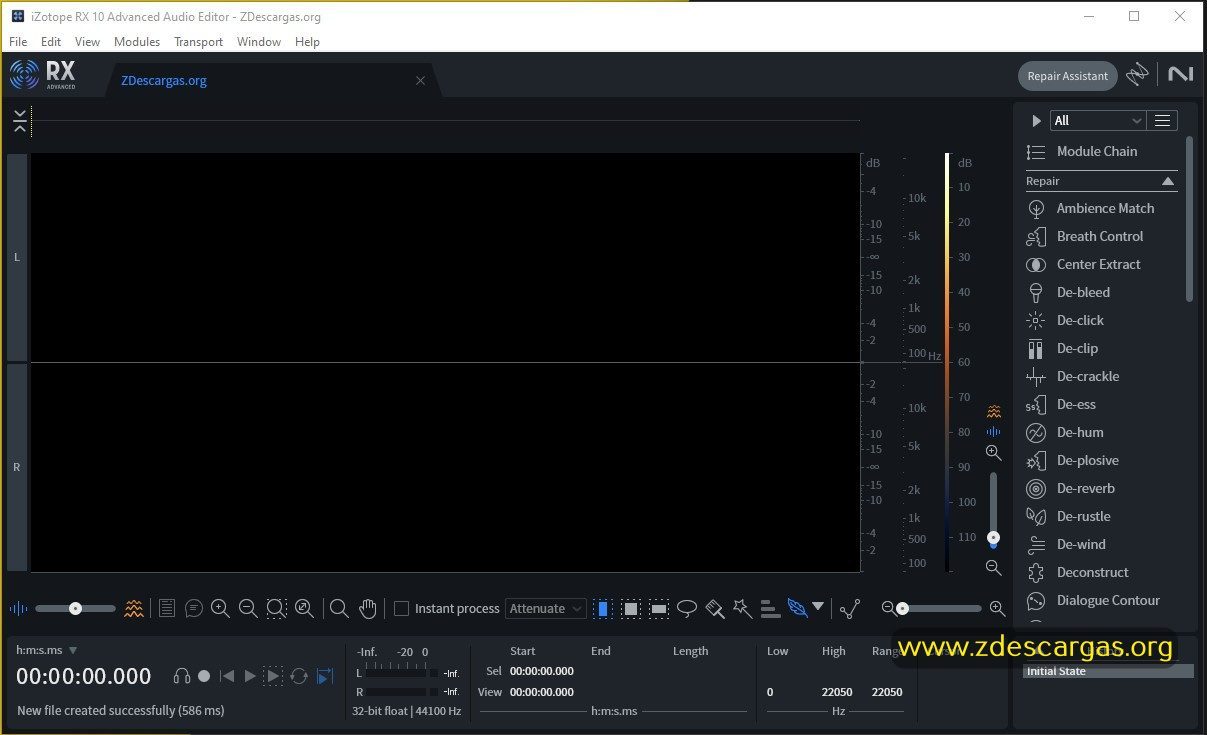
Task: Toggle the Time selection tool
Action: 602,608
